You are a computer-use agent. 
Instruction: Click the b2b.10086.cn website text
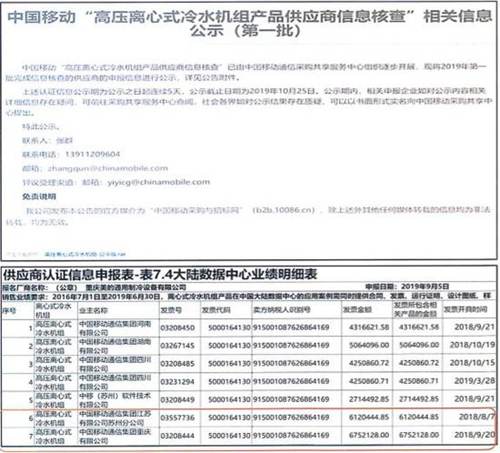pyautogui.click(x=284, y=210)
